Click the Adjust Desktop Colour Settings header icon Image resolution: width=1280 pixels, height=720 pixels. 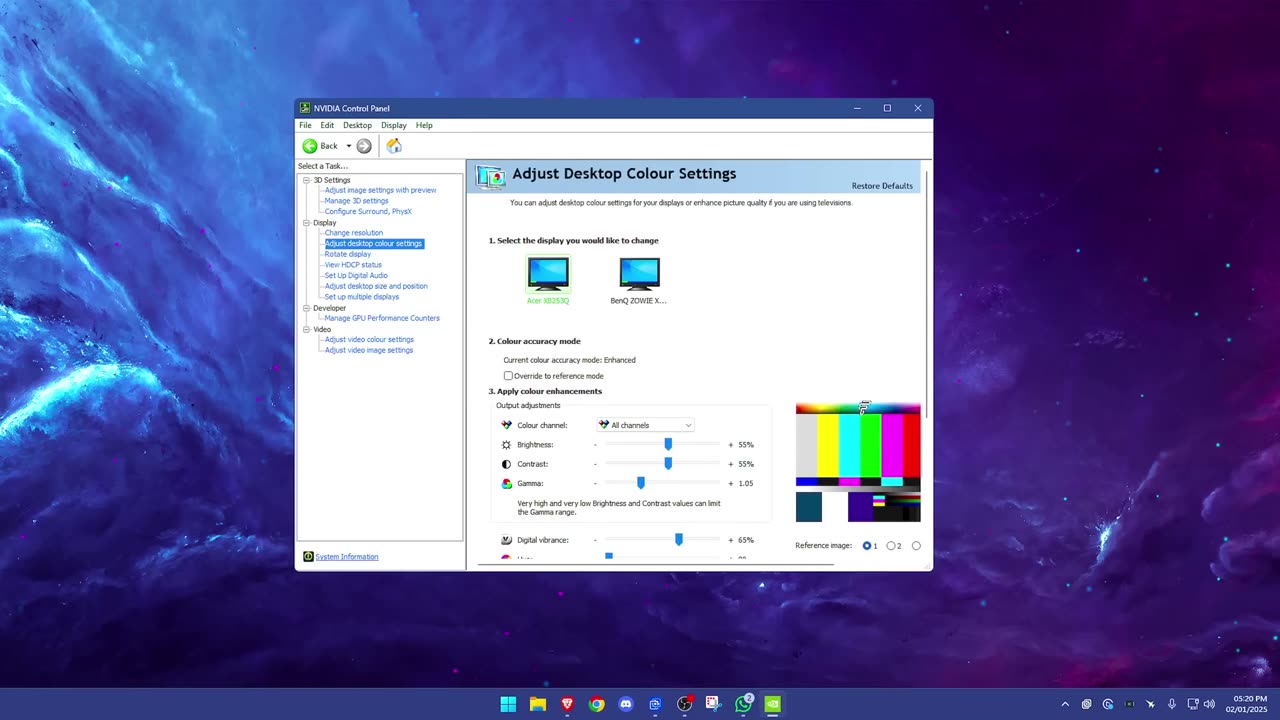(x=491, y=177)
